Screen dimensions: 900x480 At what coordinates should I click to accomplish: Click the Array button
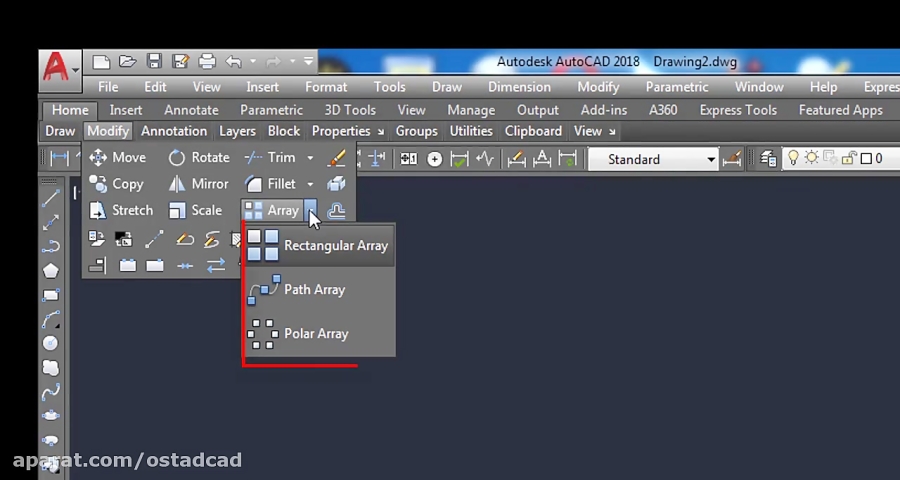tap(272, 211)
